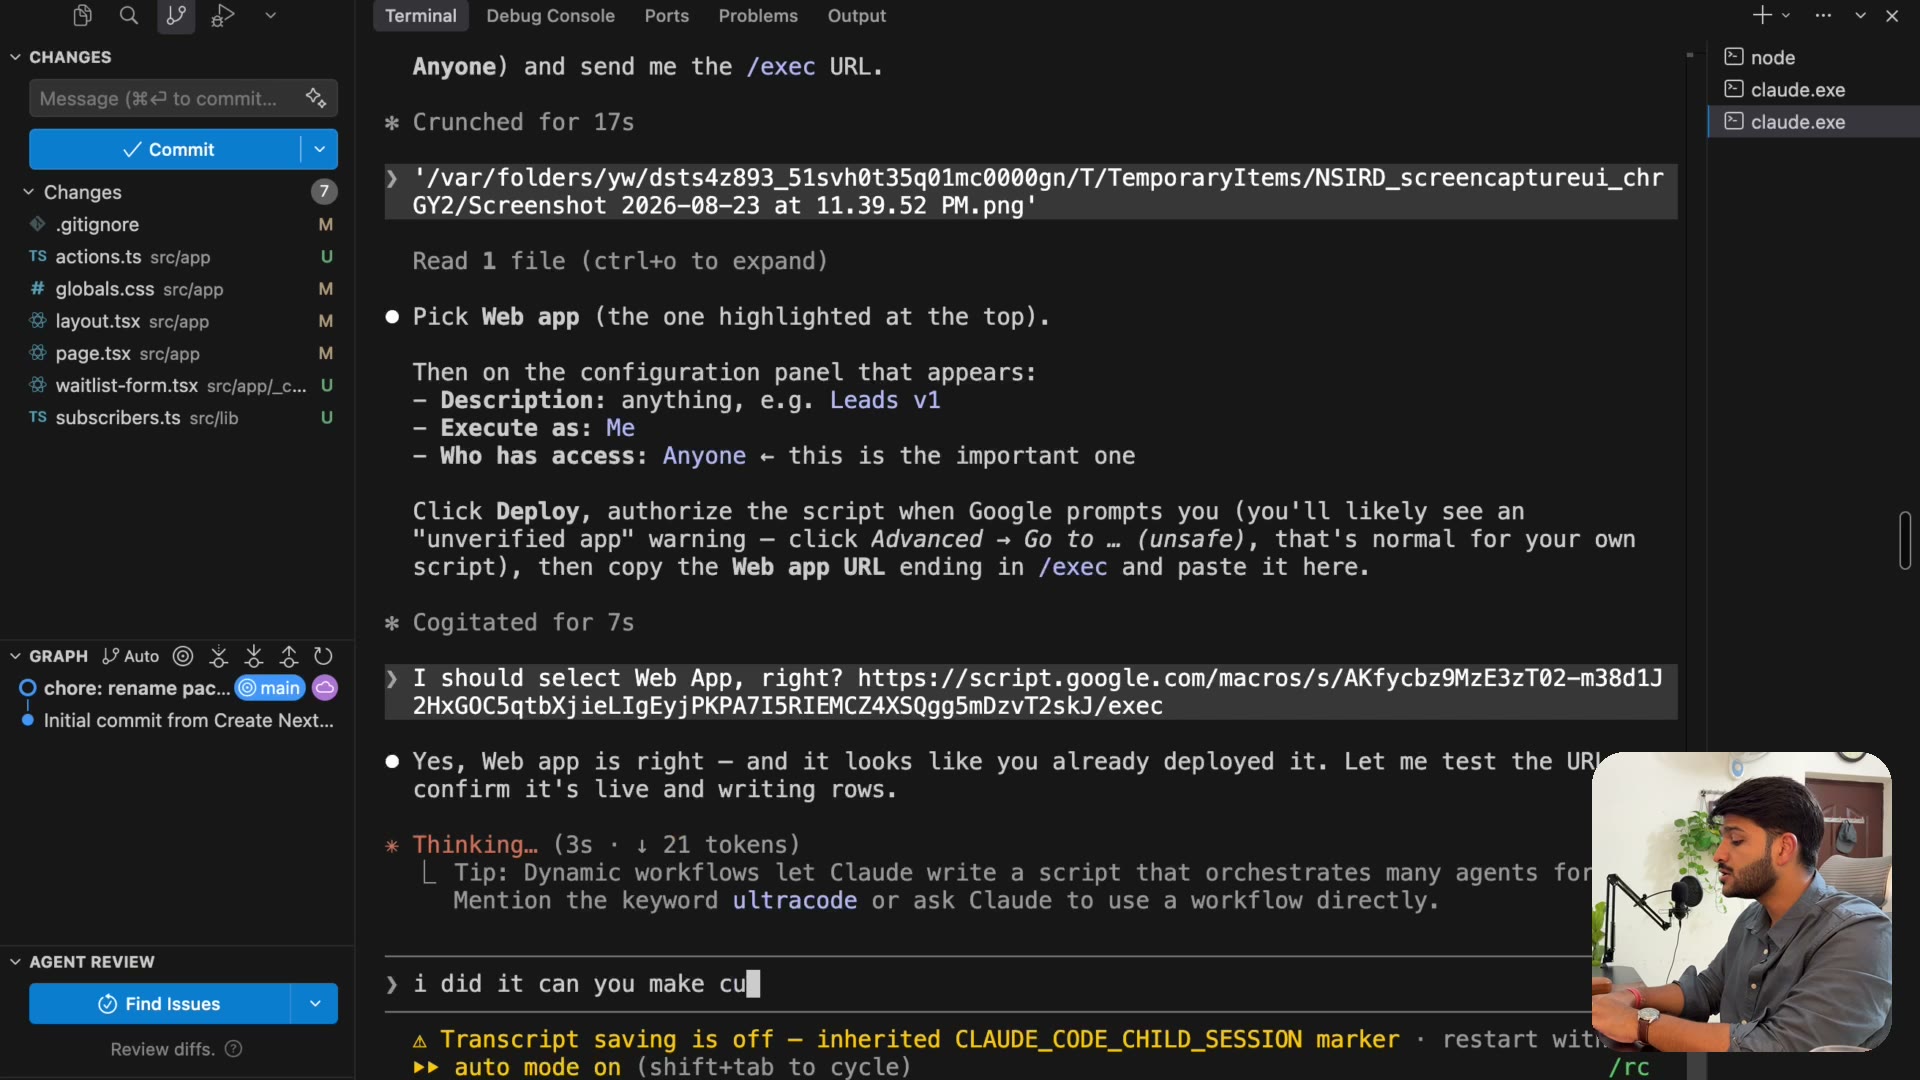The image size is (1920, 1080).
Task: Click the Find Issues button
Action: pos(160,1004)
